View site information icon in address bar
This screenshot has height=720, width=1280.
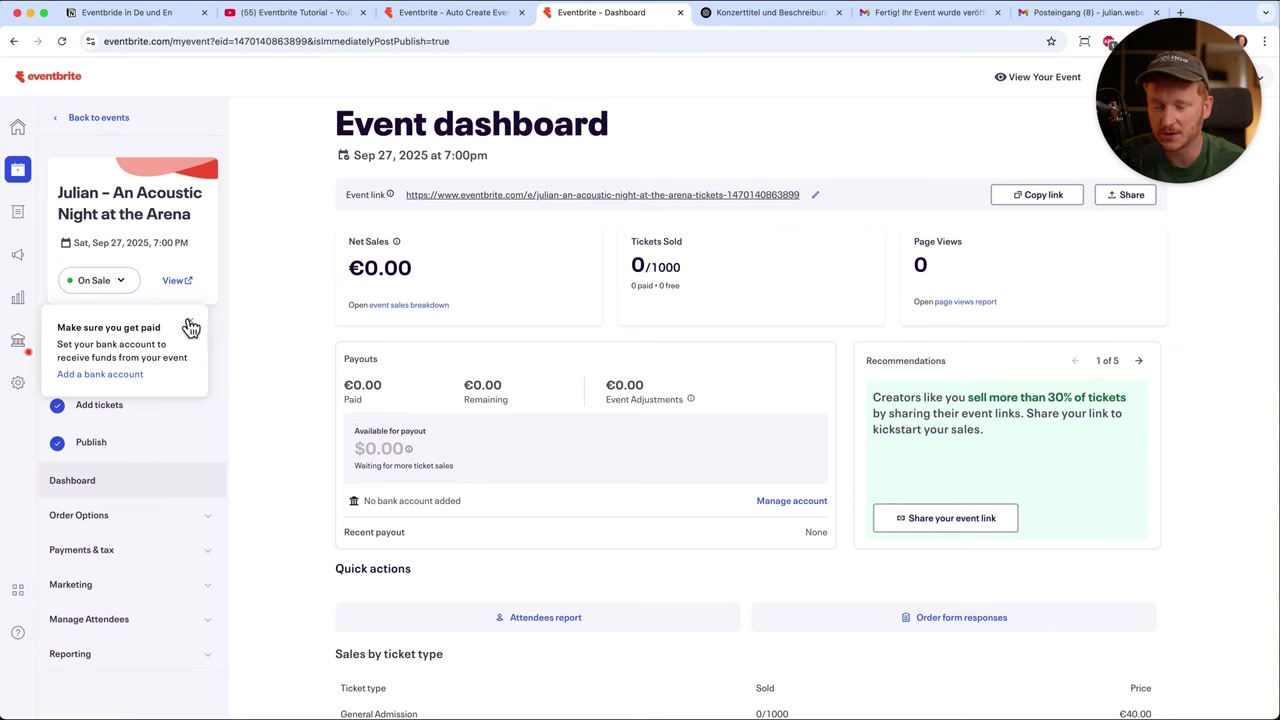click(90, 41)
